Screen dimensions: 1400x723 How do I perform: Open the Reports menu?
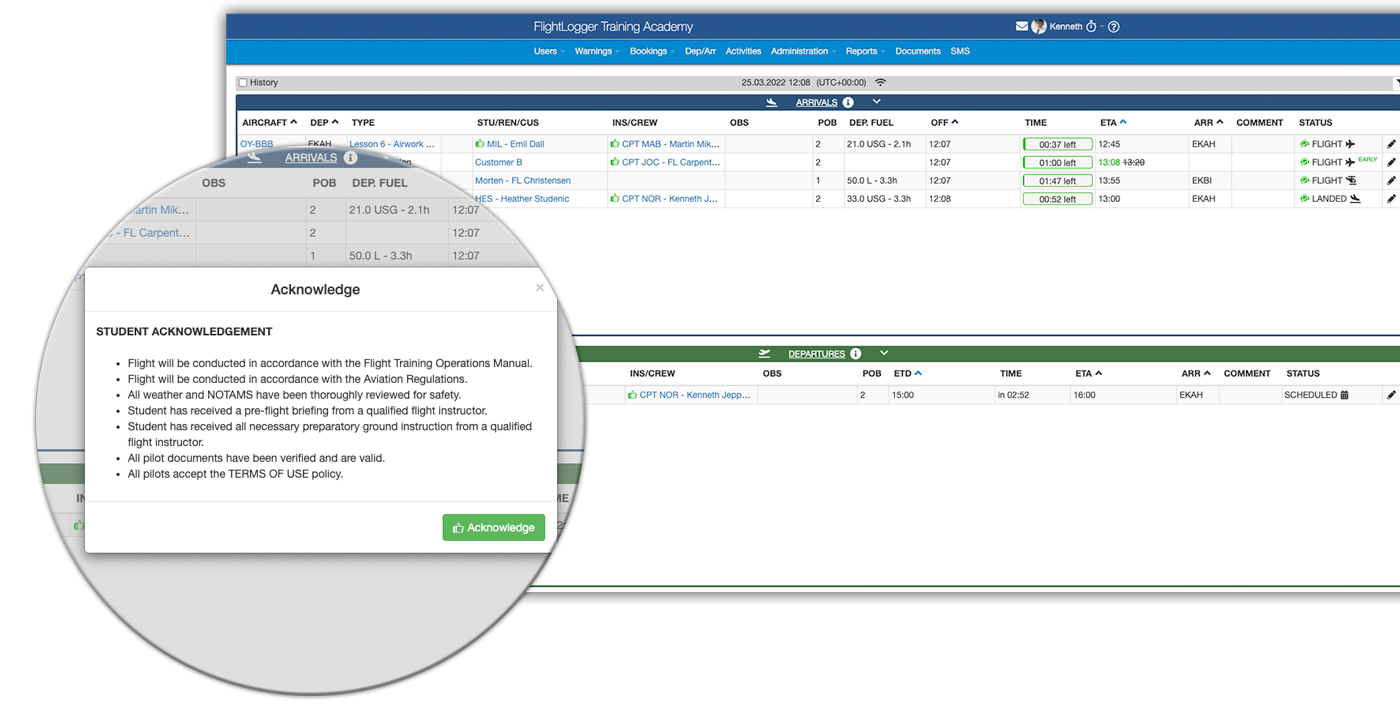coord(865,51)
